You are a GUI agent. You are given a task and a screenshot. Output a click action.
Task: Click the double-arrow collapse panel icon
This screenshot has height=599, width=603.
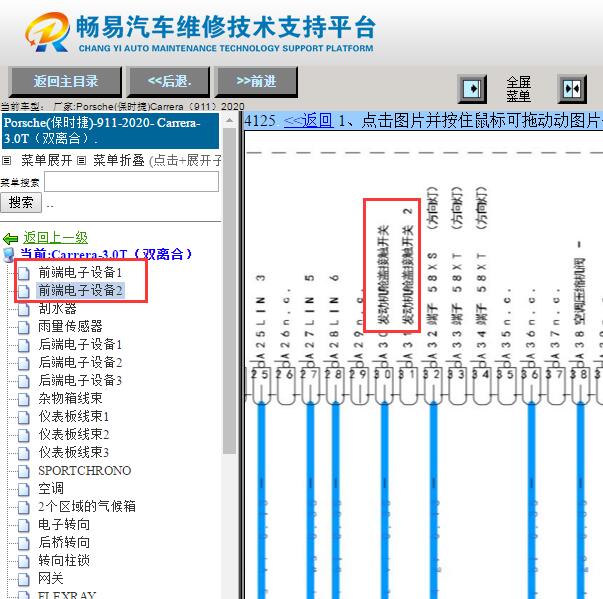point(572,89)
